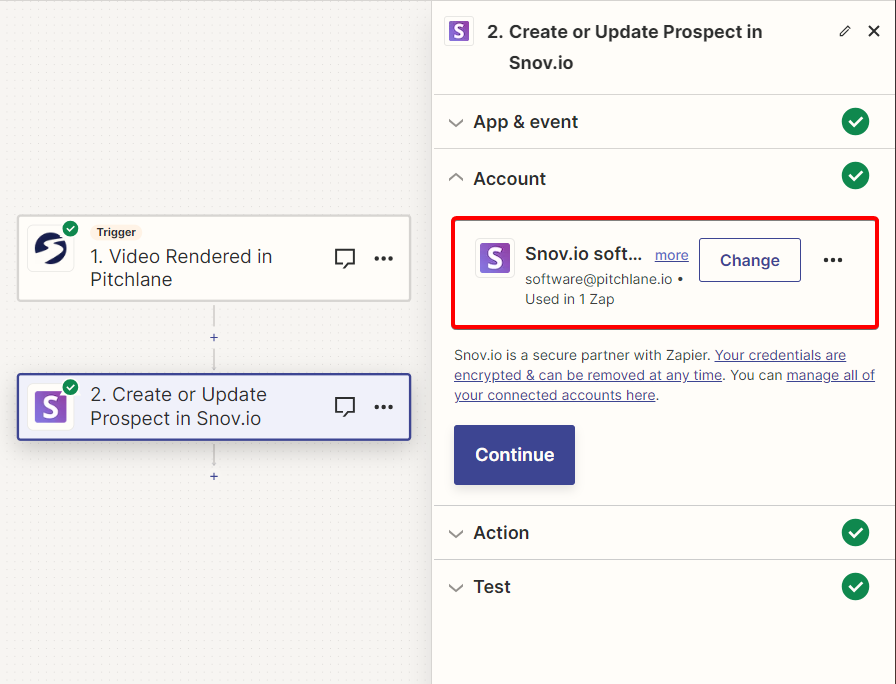Screen dimensions: 896x684
Task: Open three-dot menu on Create or Update Prospect step
Action: 383,407
